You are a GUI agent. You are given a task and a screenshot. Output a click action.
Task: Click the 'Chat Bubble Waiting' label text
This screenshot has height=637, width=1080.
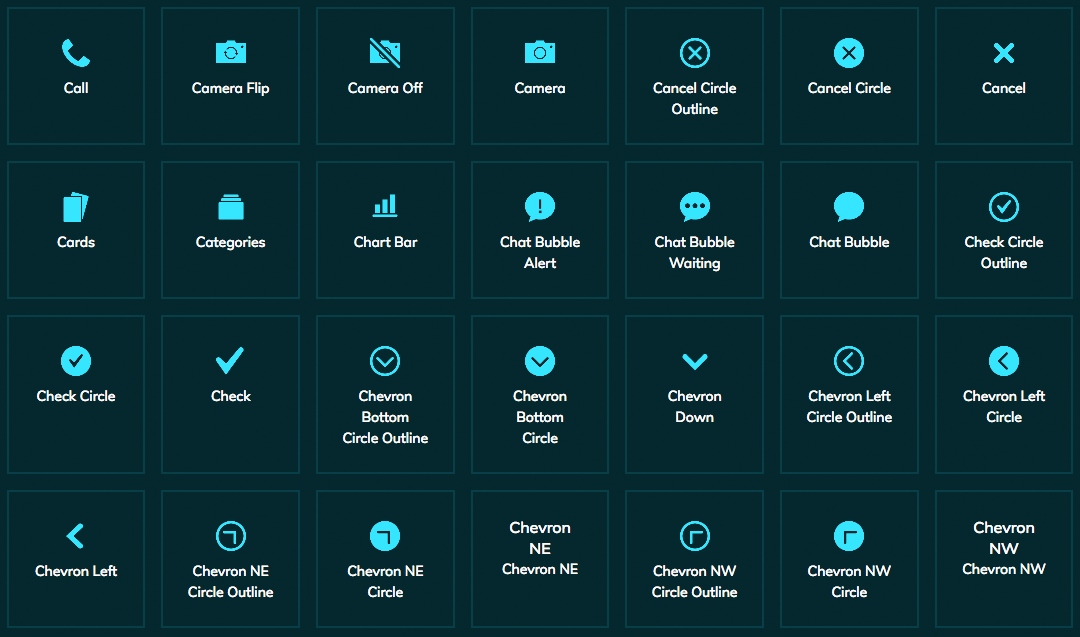695,253
